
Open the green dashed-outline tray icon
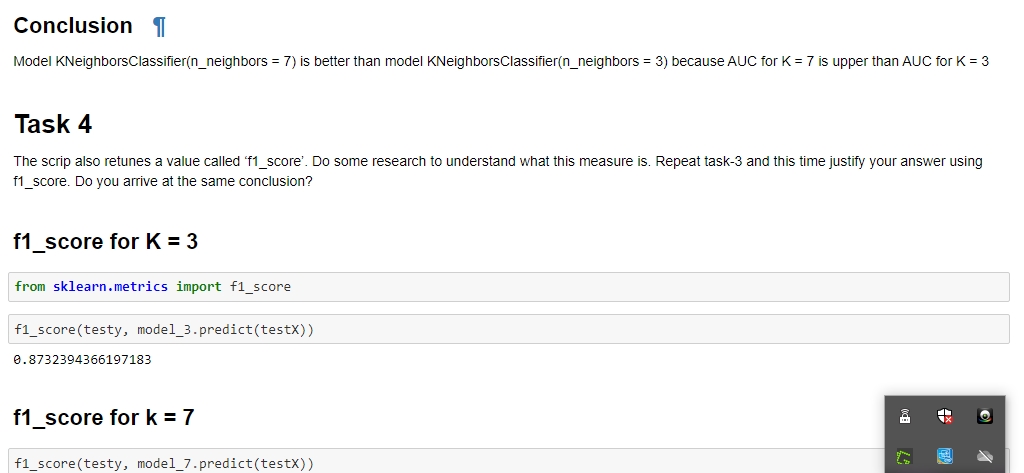(x=904, y=456)
